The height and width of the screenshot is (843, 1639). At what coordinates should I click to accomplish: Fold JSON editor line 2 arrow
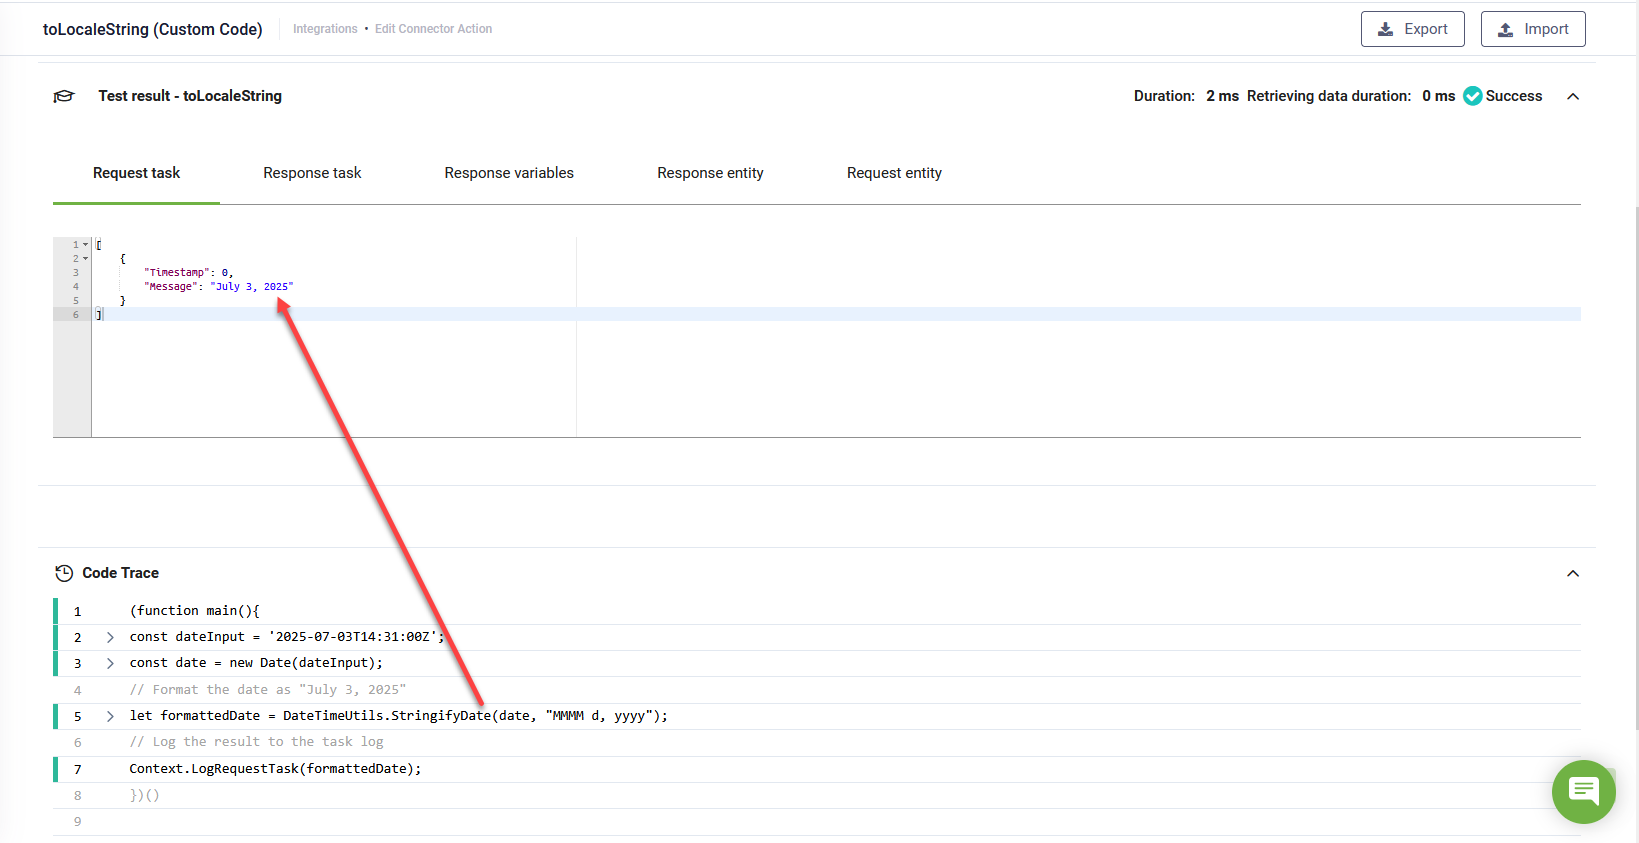pyautogui.click(x=85, y=258)
